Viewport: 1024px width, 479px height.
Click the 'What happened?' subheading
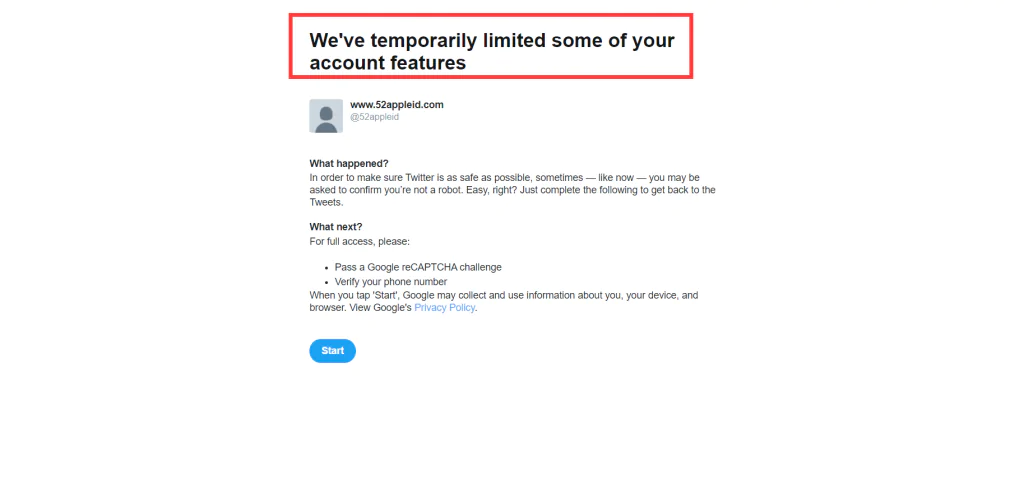349,163
